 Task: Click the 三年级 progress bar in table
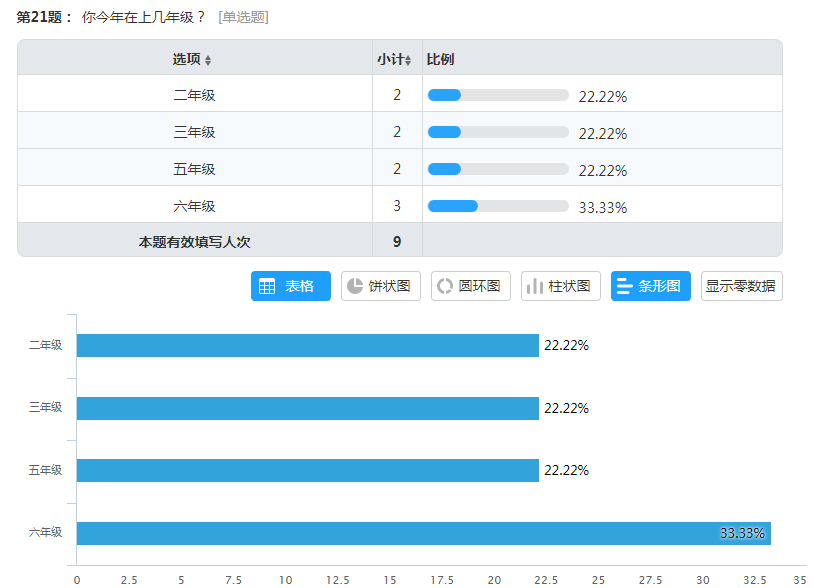click(x=498, y=132)
